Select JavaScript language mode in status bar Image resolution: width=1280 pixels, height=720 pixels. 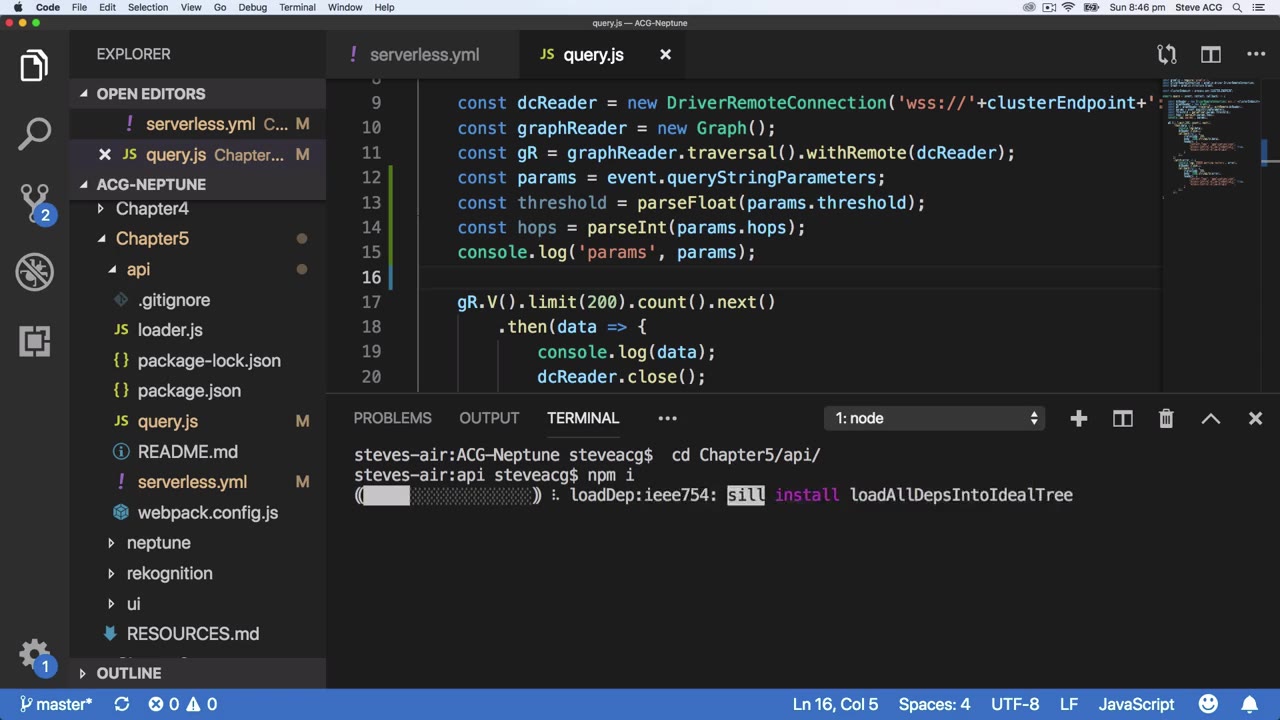(1136, 704)
